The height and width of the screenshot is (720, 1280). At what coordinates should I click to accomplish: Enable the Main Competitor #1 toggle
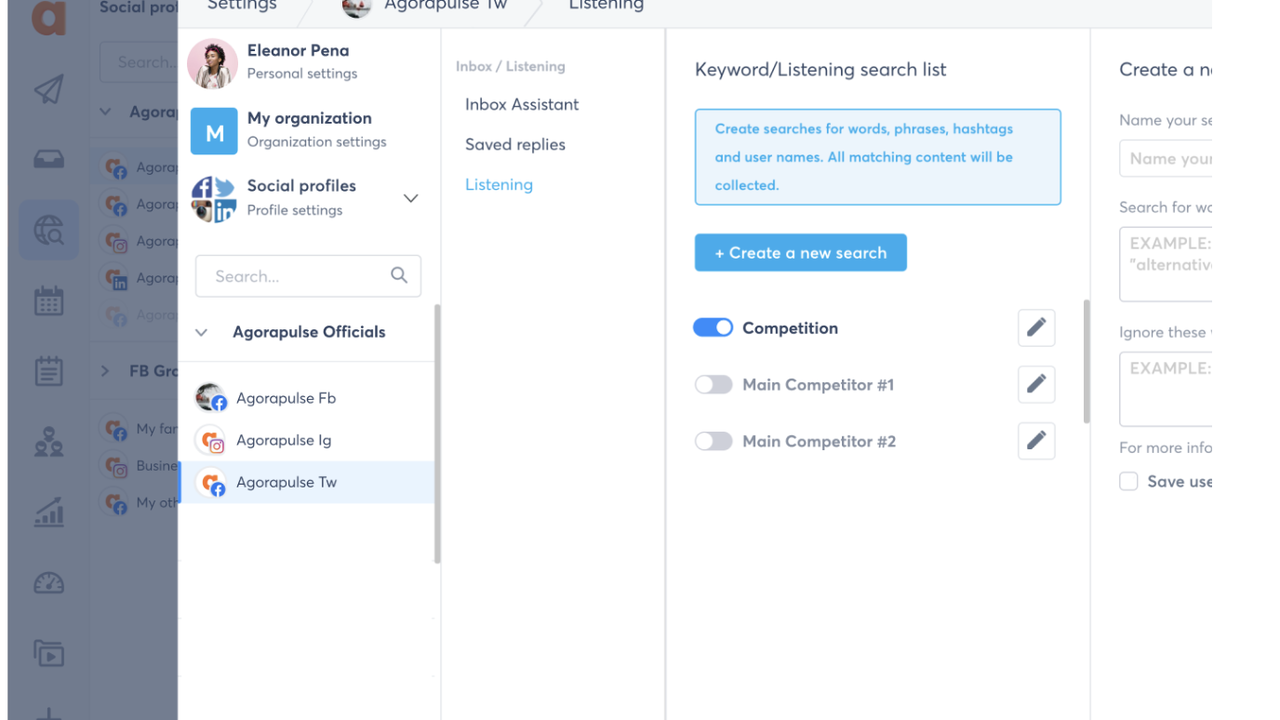click(x=713, y=385)
